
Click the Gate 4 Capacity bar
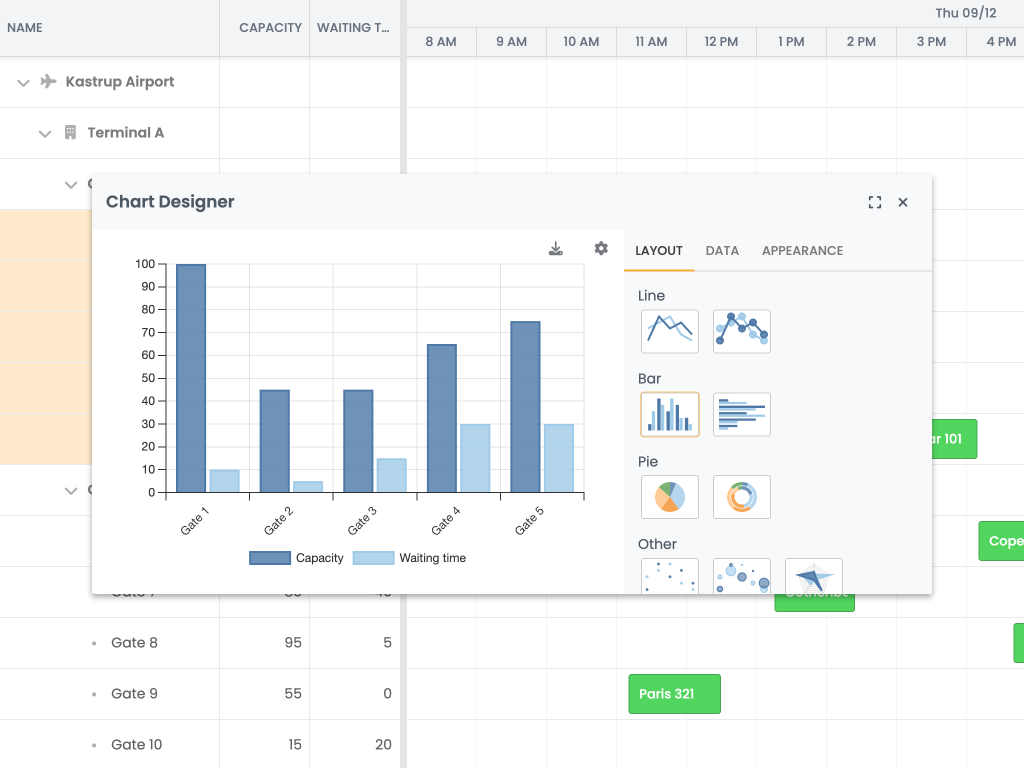tap(442, 418)
